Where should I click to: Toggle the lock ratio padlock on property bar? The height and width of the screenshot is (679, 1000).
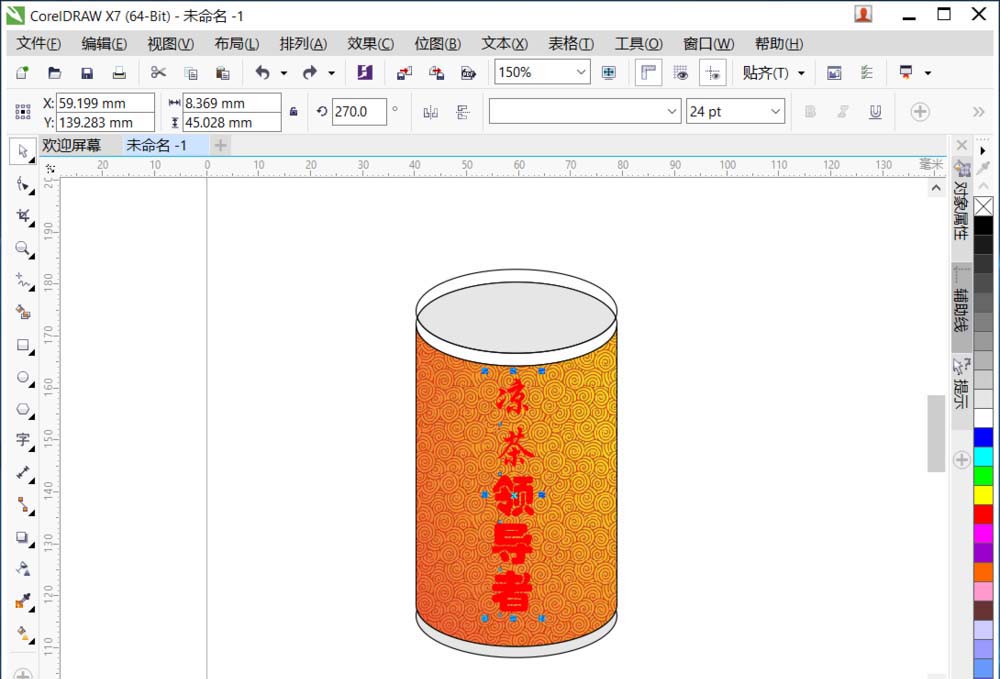[x=294, y=110]
